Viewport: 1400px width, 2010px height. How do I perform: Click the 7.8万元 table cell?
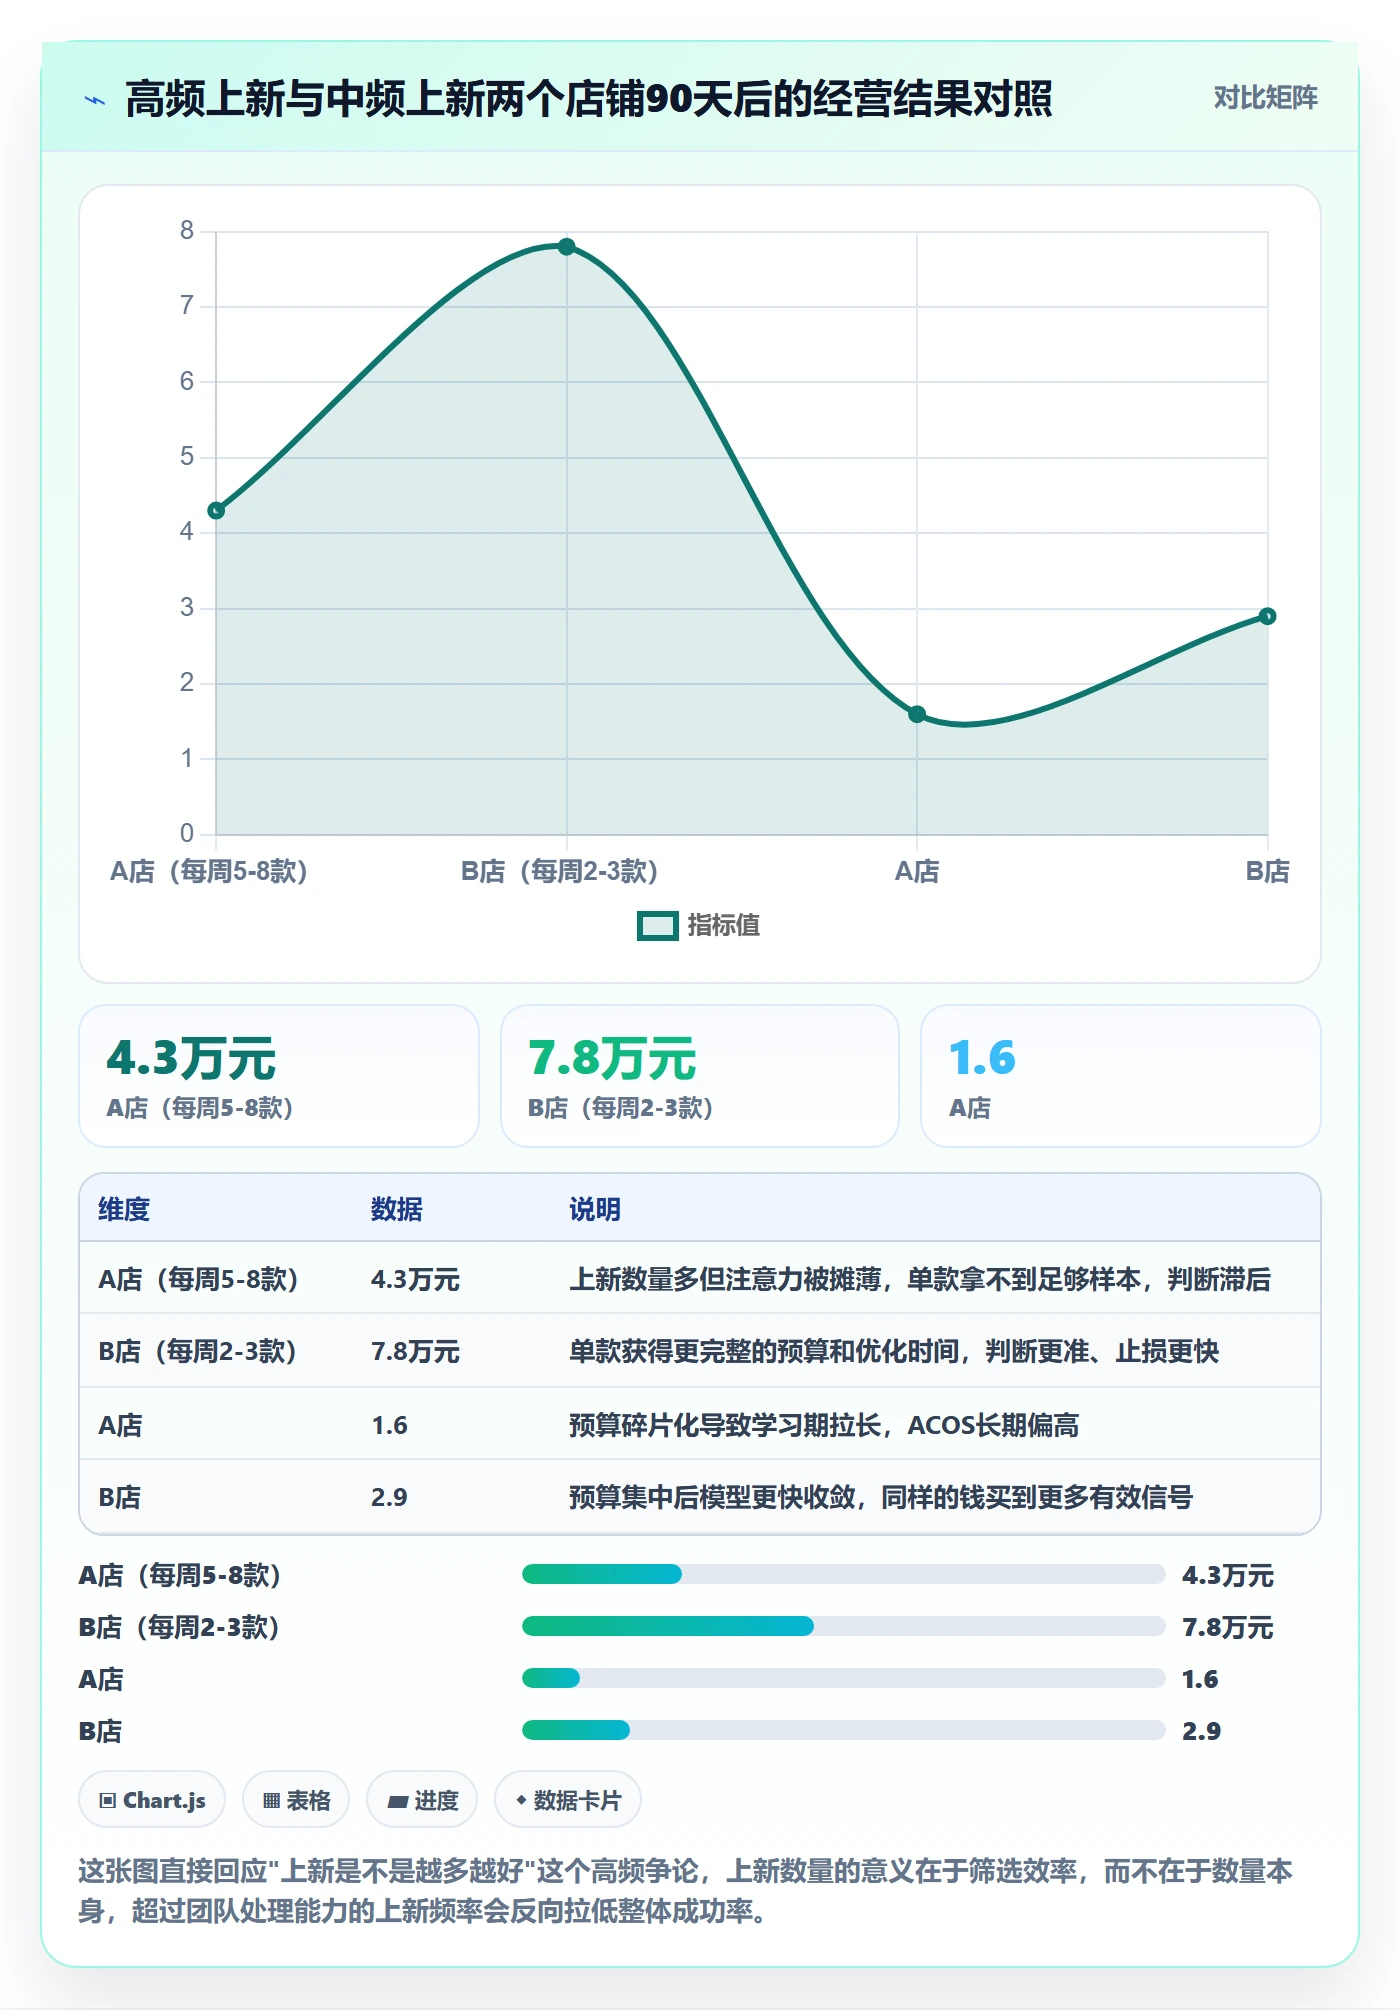point(415,1351)
